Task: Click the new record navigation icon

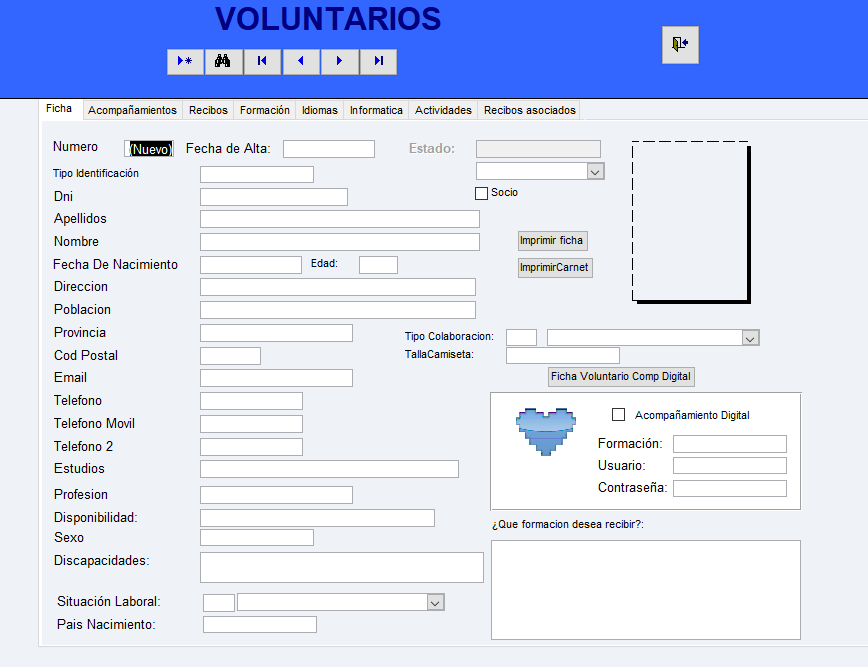Action: tap(185, 62)
